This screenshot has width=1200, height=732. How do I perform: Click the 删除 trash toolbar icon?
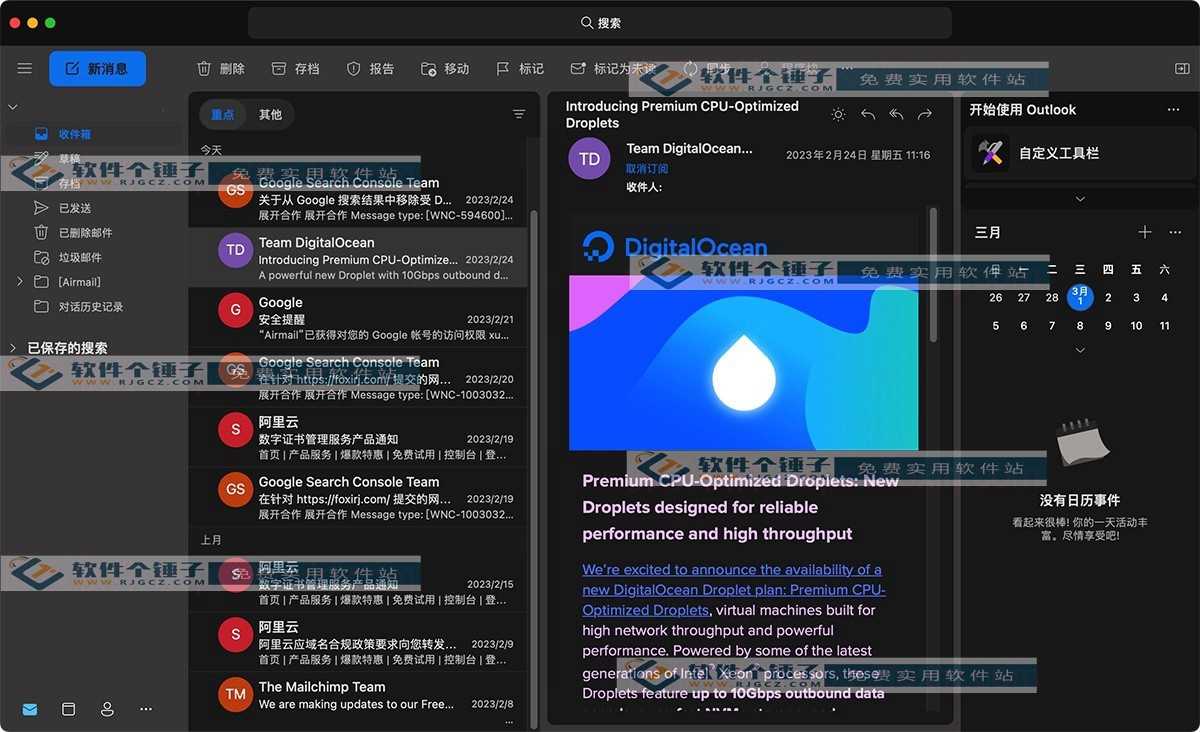click(x=204, y=69)
